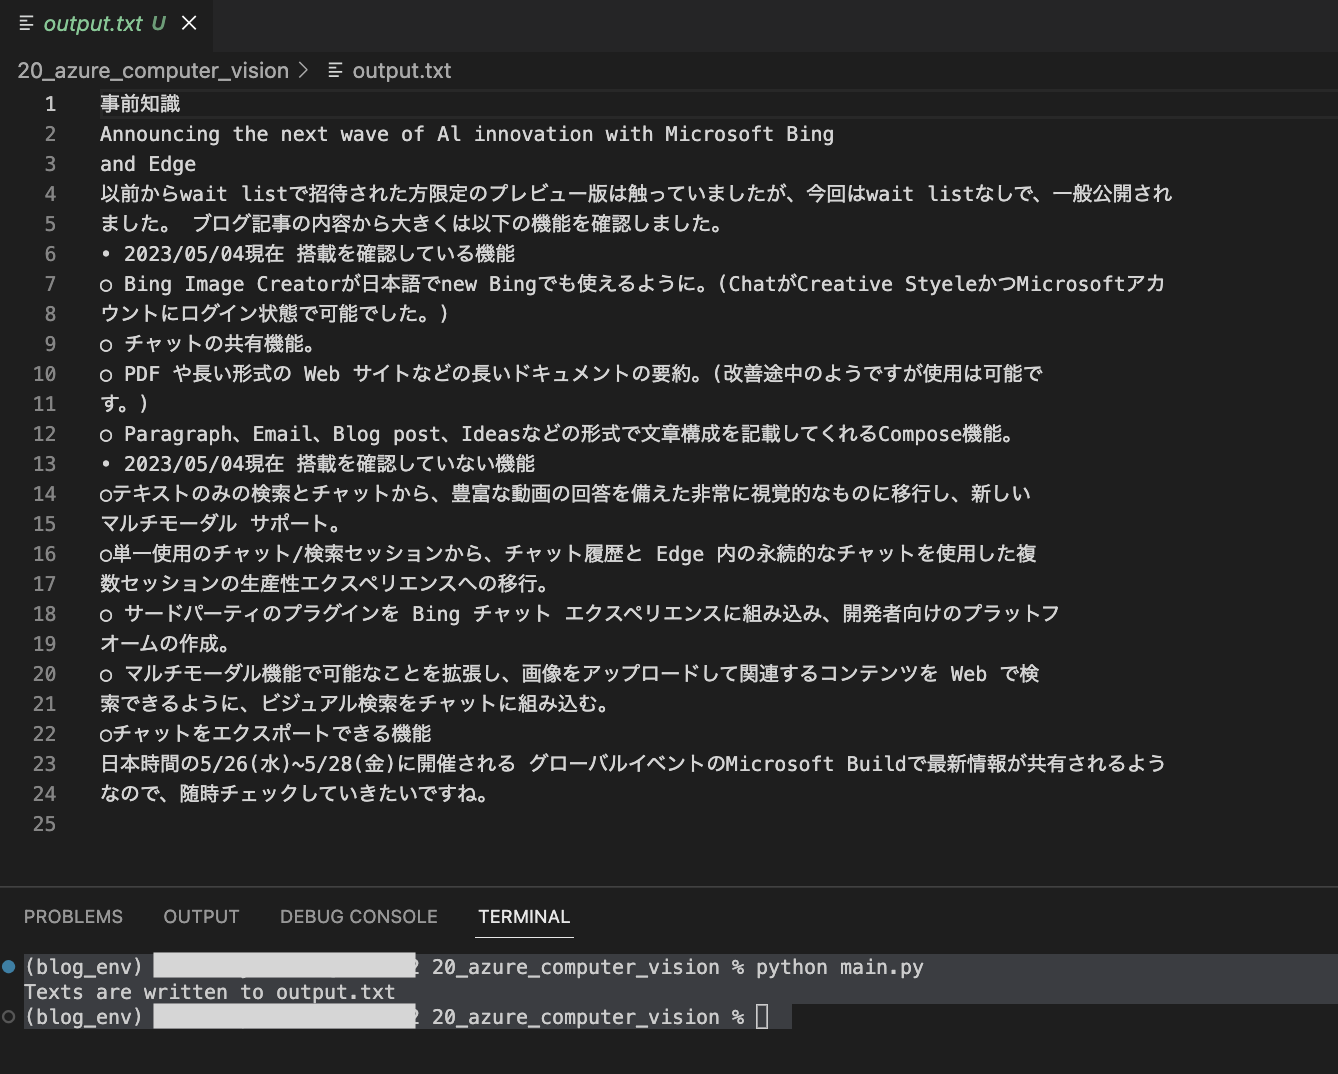Click the hollow circle prompt marker in terminal

click(9, 1016)
